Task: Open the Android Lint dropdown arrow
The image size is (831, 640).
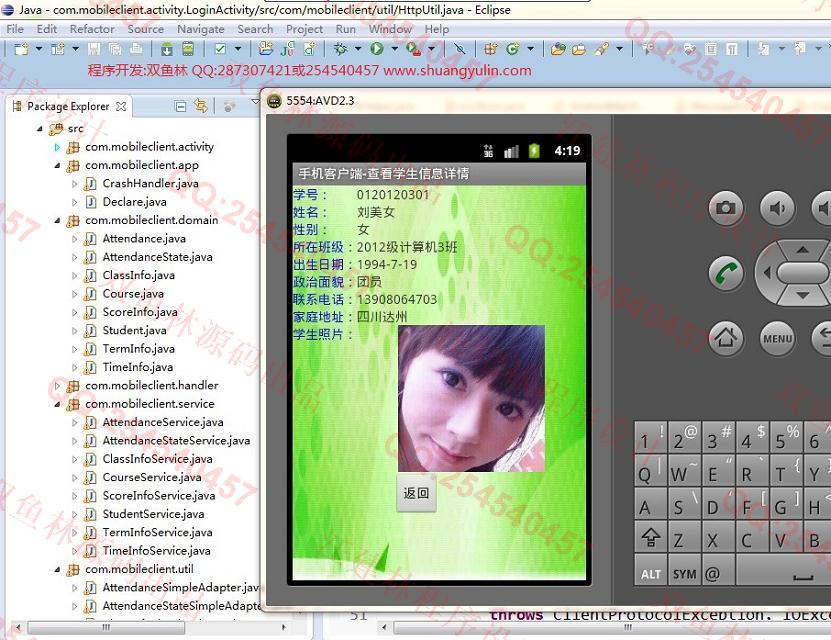Action: [238, 49]
